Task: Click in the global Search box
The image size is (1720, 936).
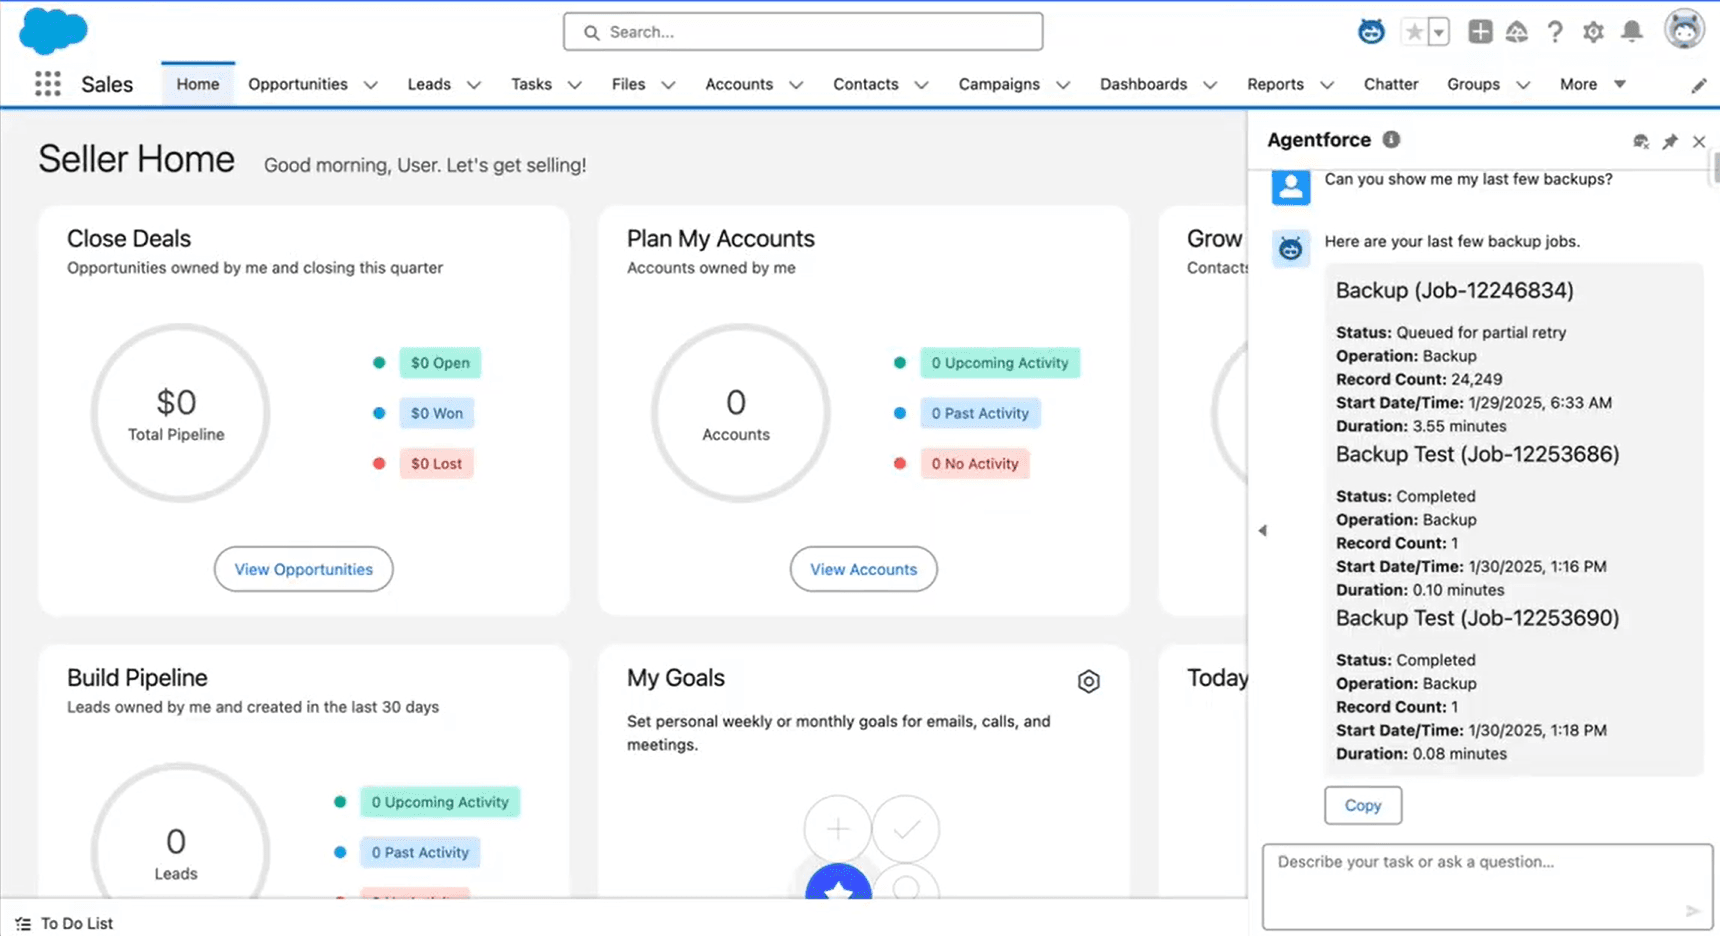Action: (803, 32)
